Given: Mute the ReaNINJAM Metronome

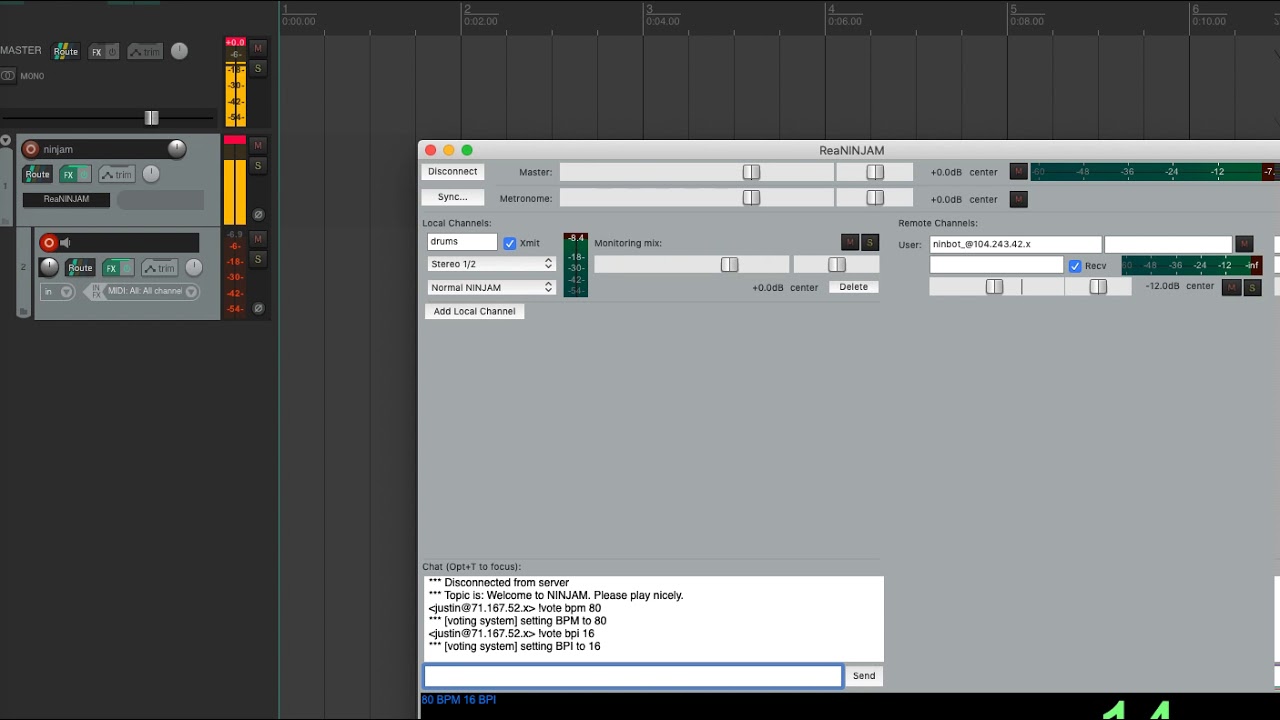Looking at the screenshot, I should click(x=1018, y=199).
